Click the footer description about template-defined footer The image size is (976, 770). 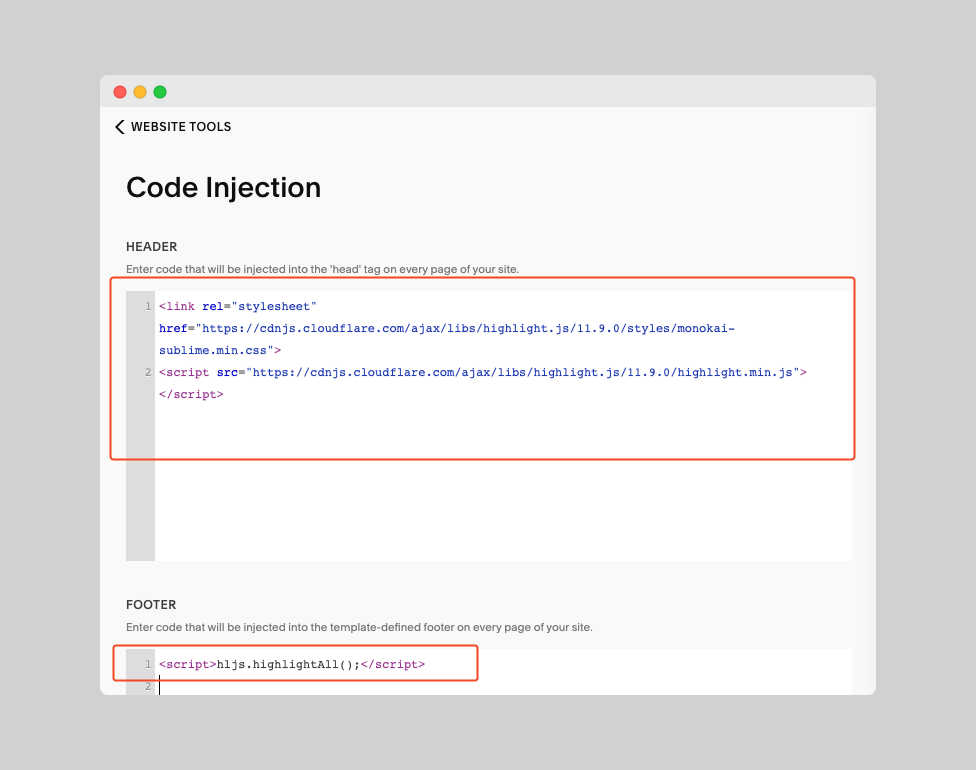359,627
